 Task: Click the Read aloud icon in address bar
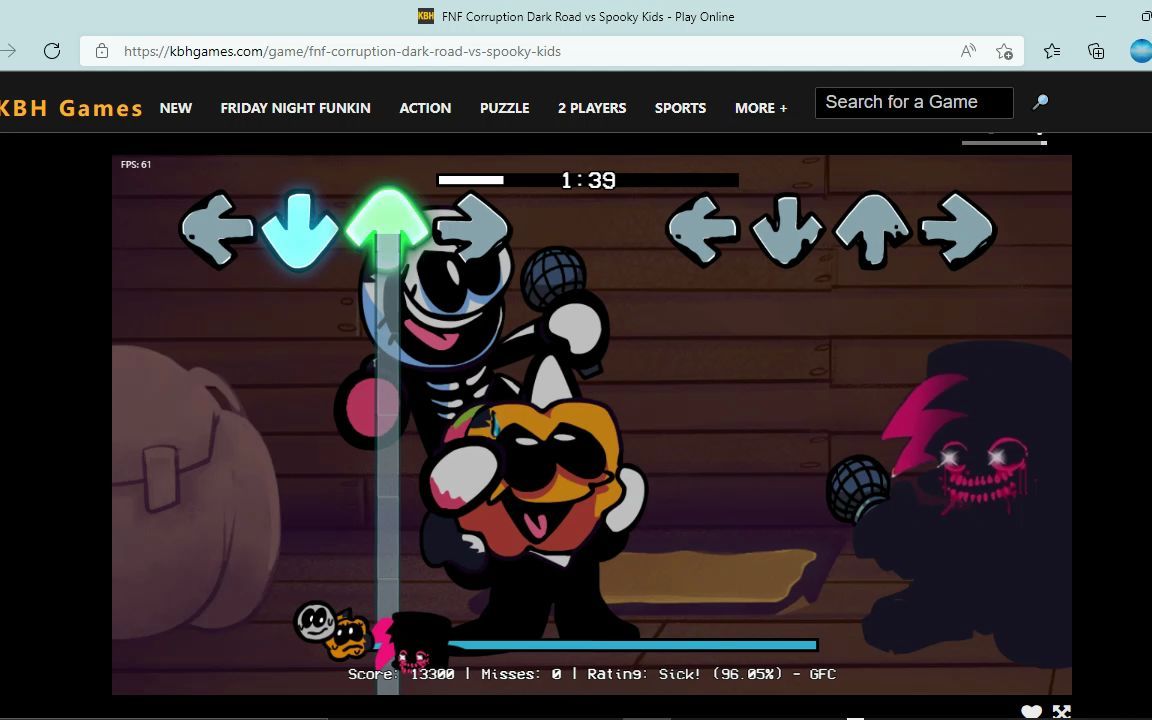[x=968, y=51]
